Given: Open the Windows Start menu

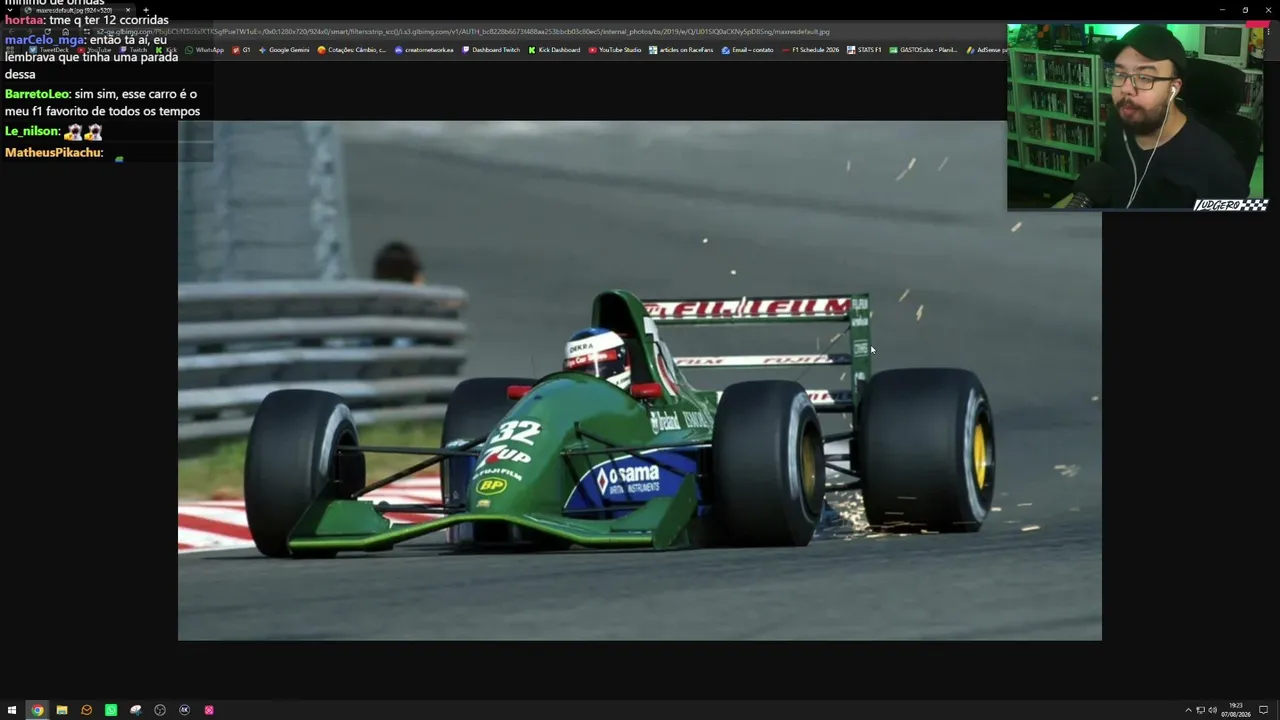Looking at the screenshot, I should [12, 710].
